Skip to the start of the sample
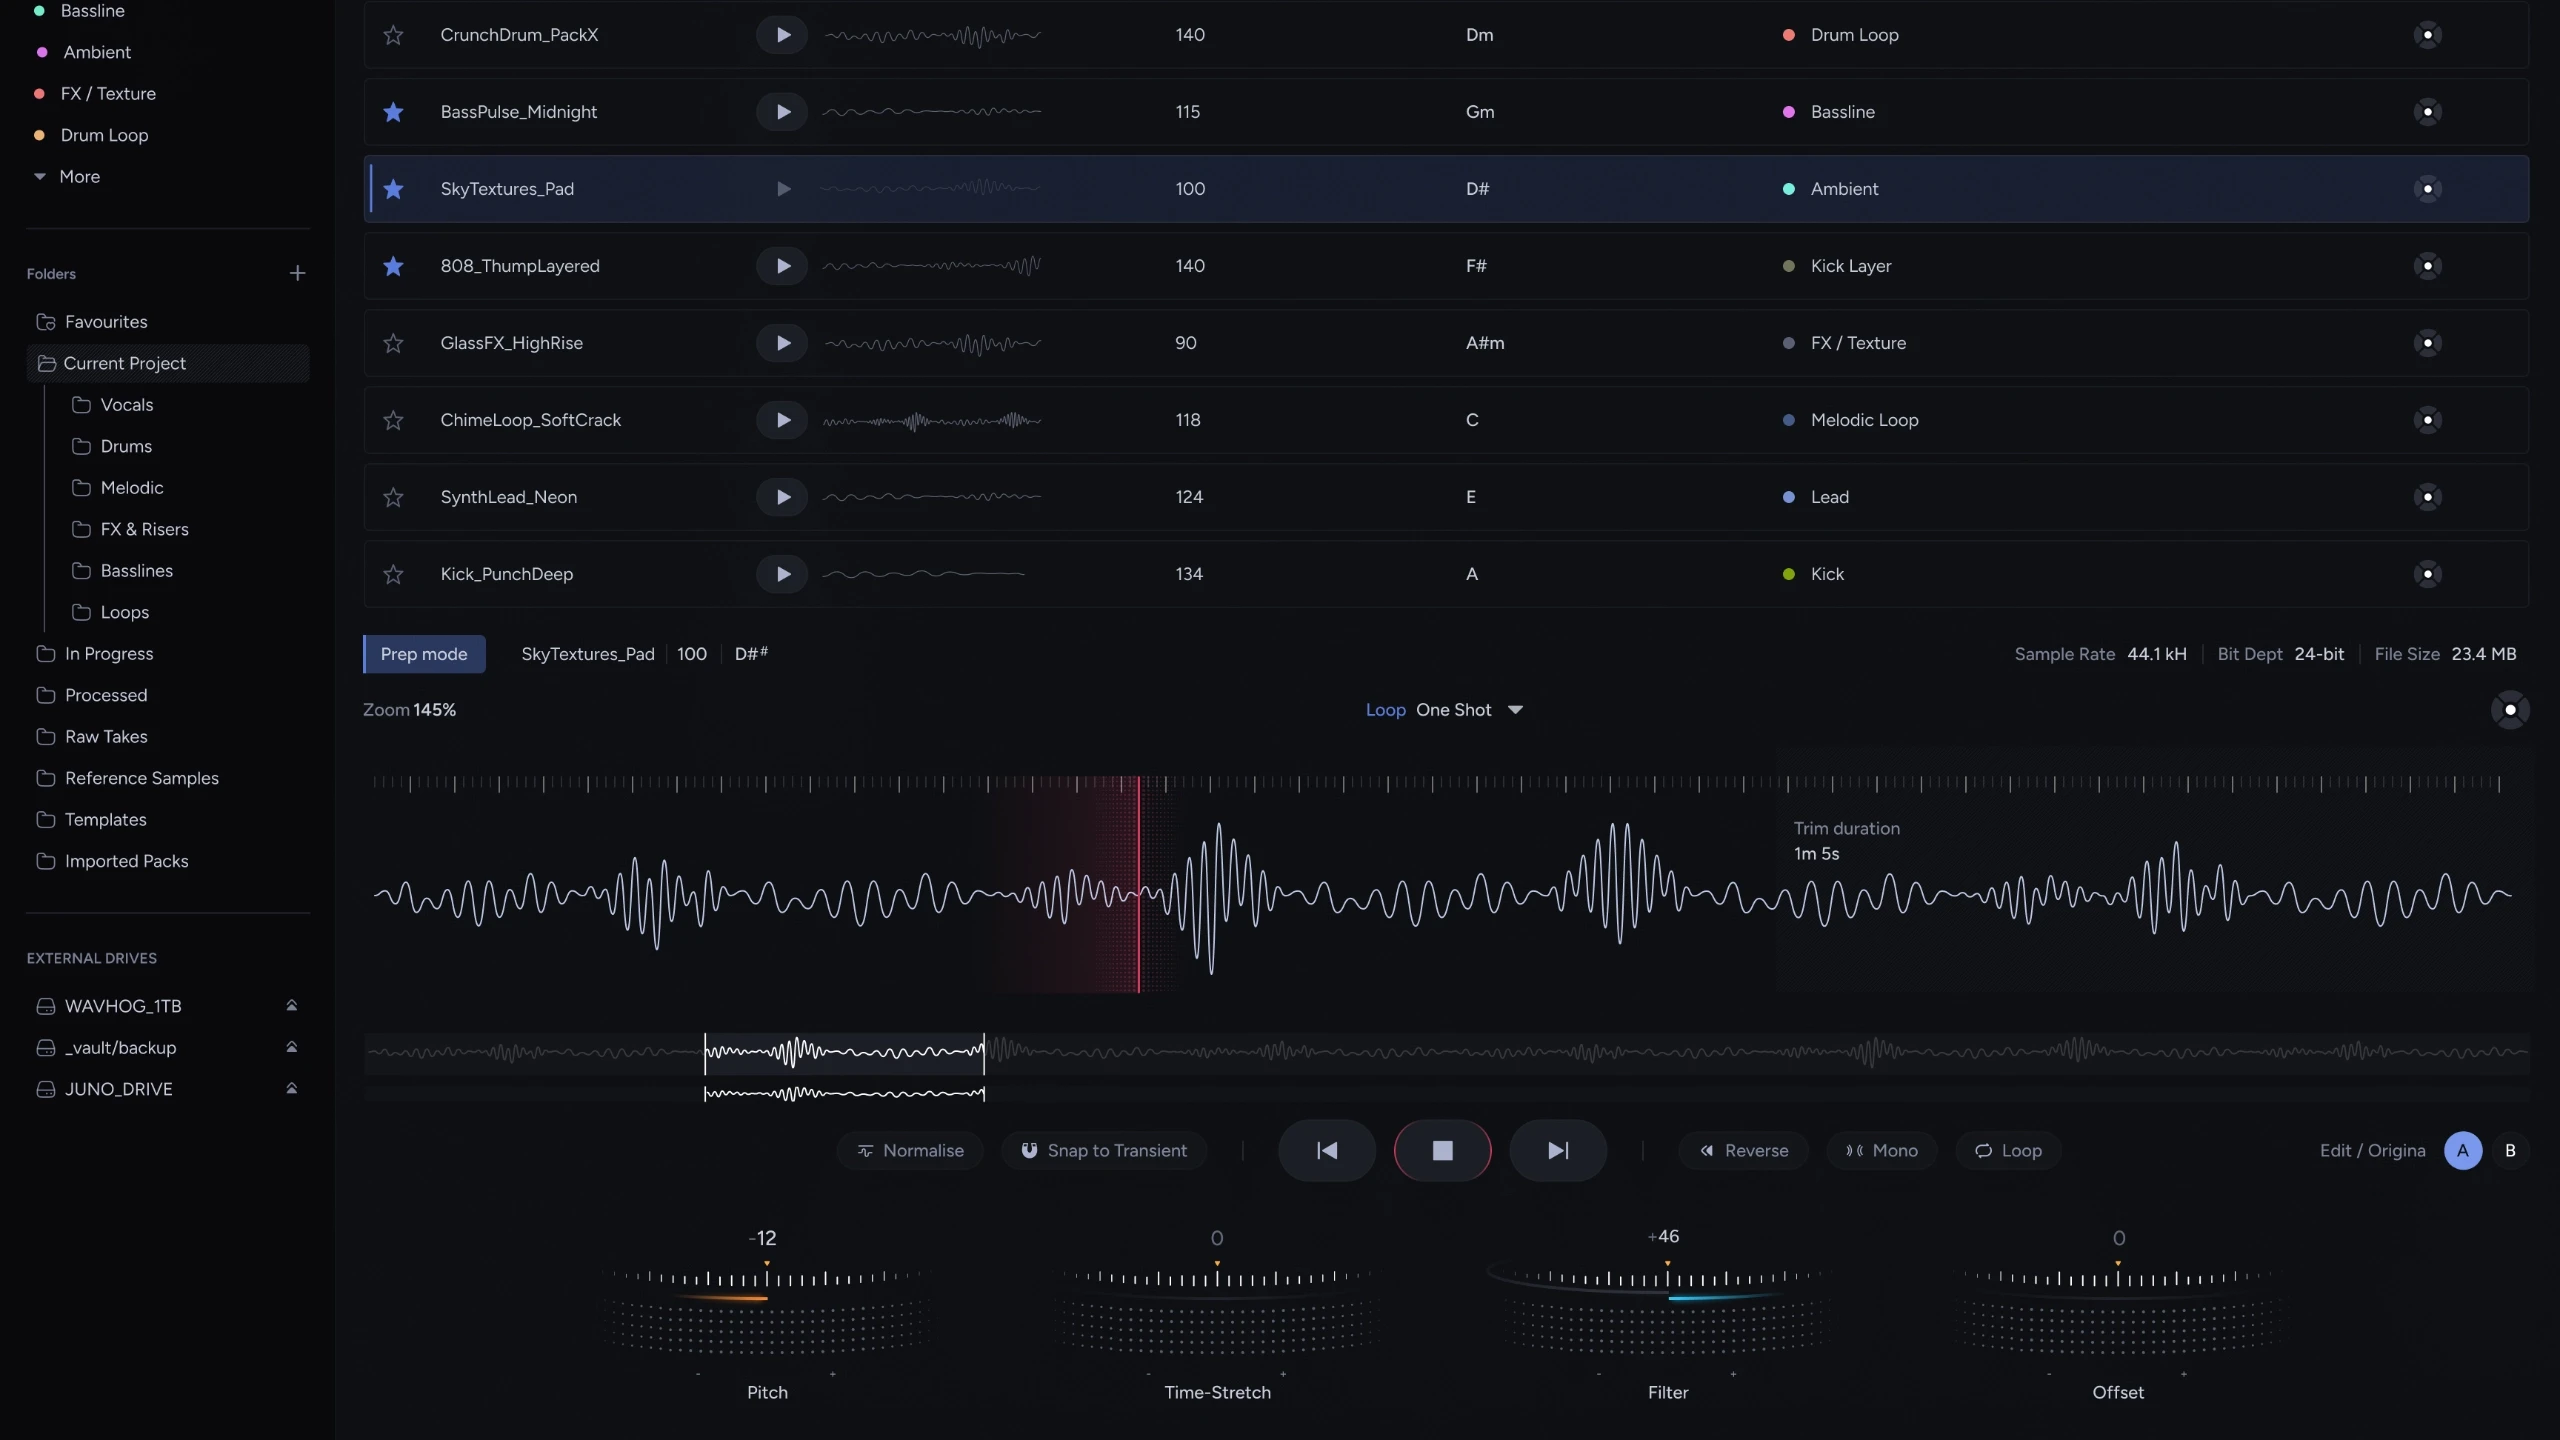 click(1327, 1151)
